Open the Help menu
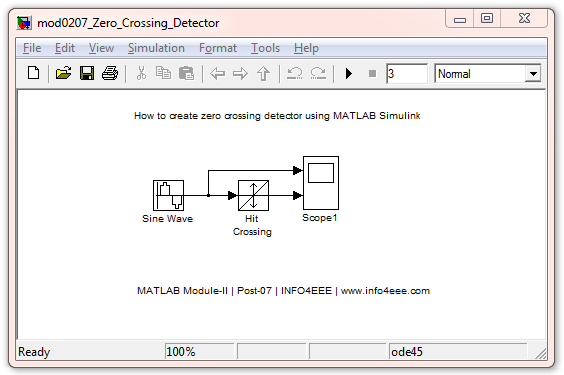The height and width of the screenshot is (375, 564). click(306, 48)
